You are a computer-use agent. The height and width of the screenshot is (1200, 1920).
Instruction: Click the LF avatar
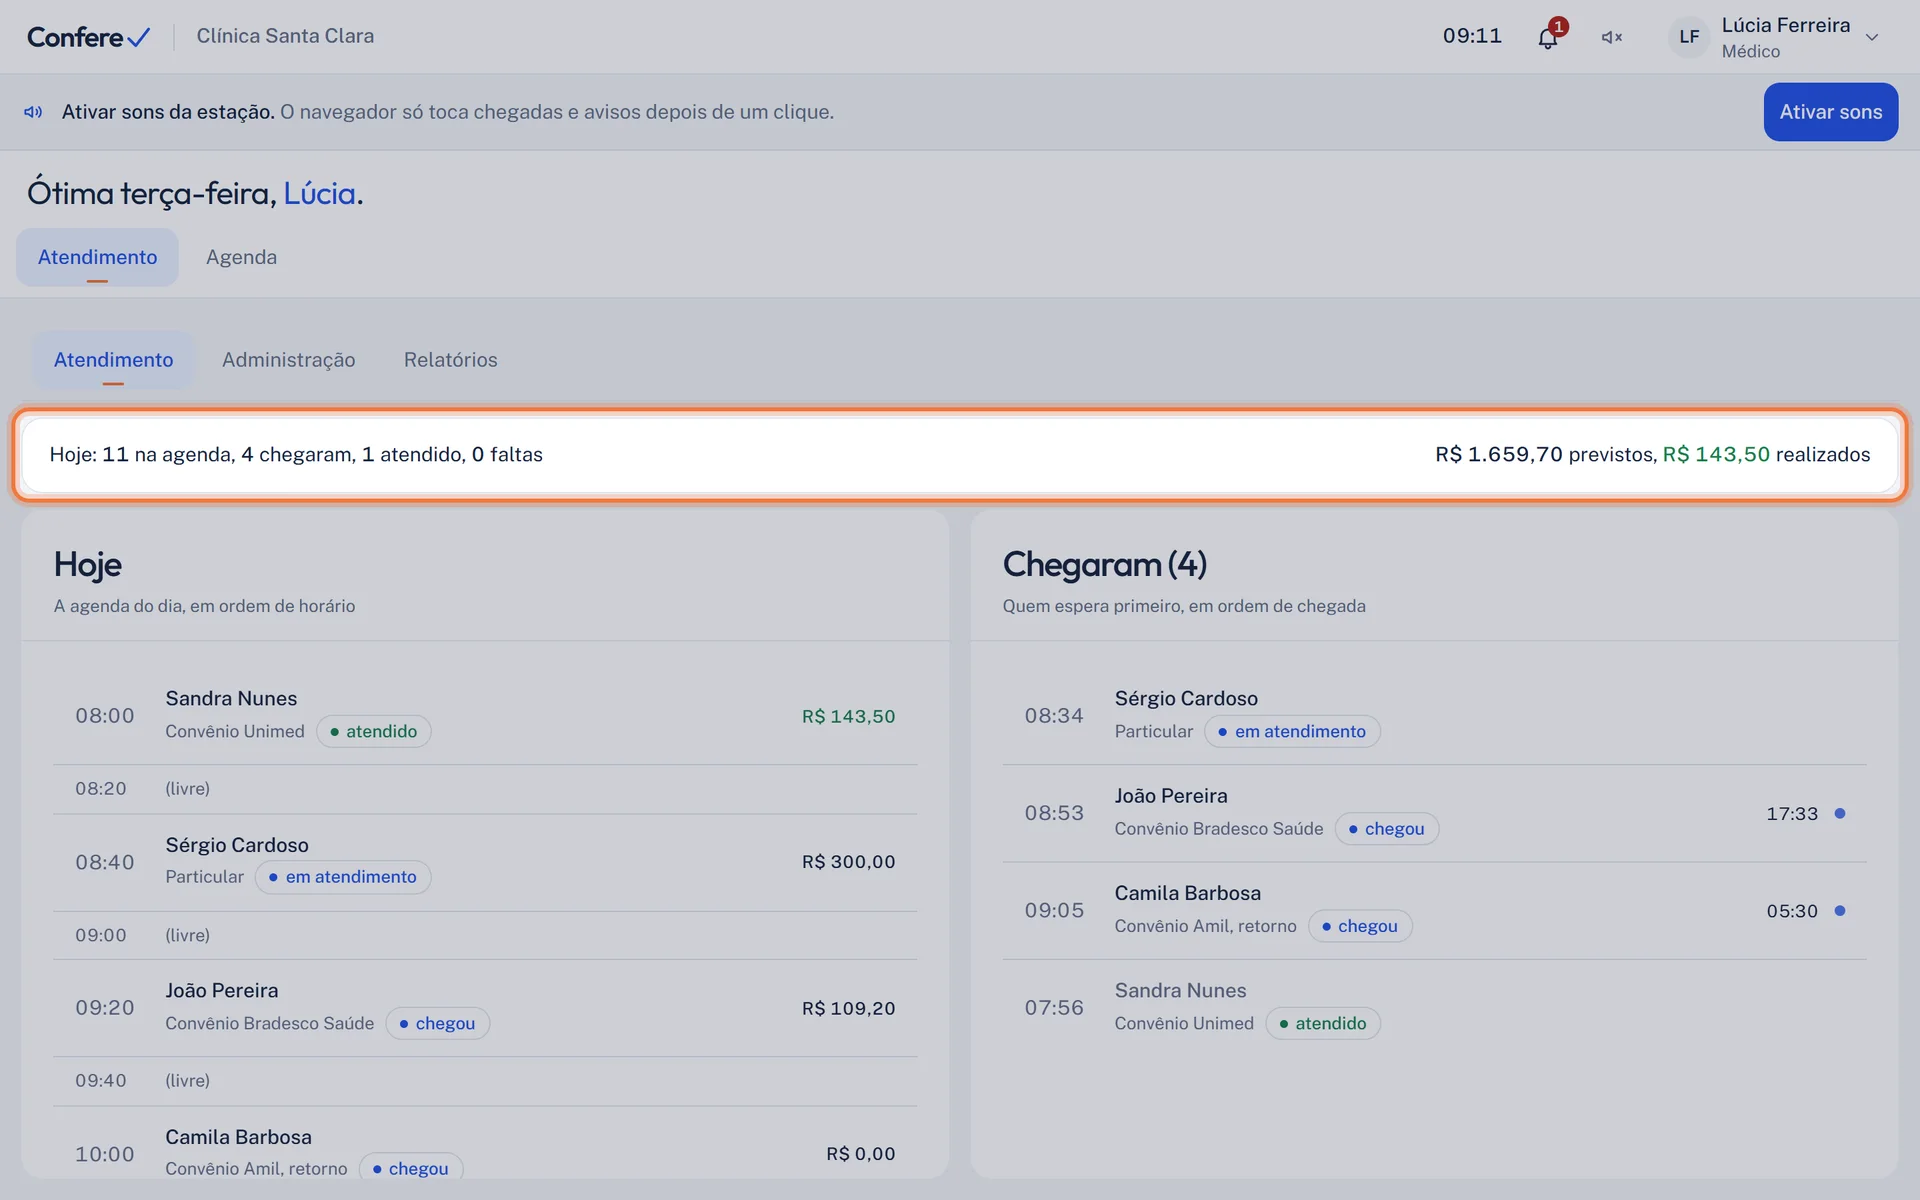click(x=1689, y=37)
